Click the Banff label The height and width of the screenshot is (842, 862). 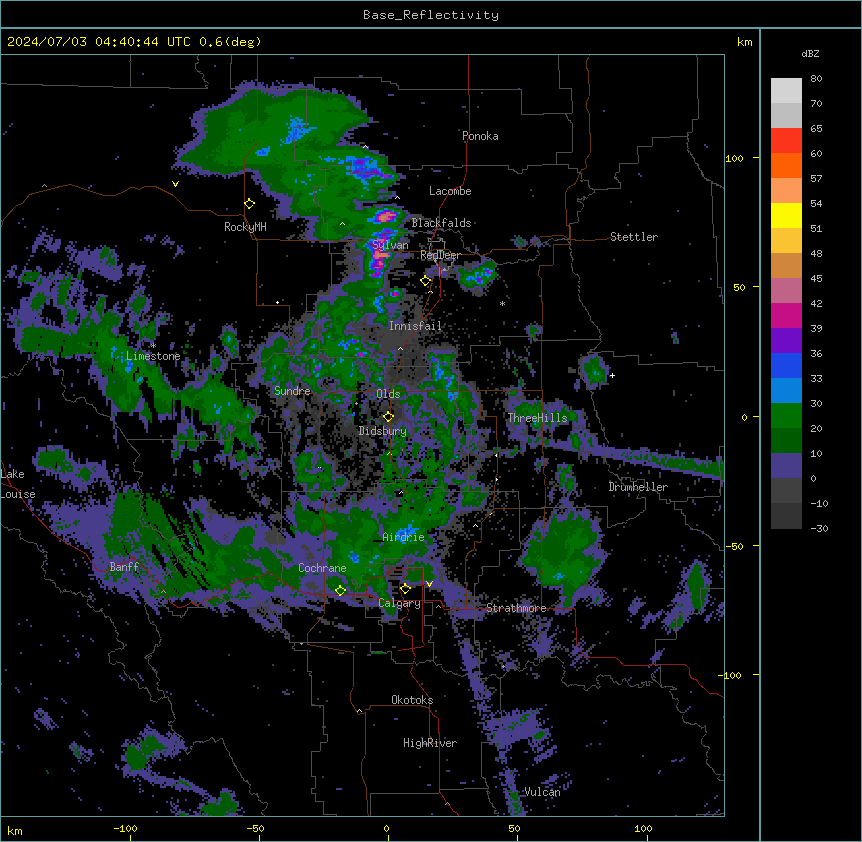124,567
